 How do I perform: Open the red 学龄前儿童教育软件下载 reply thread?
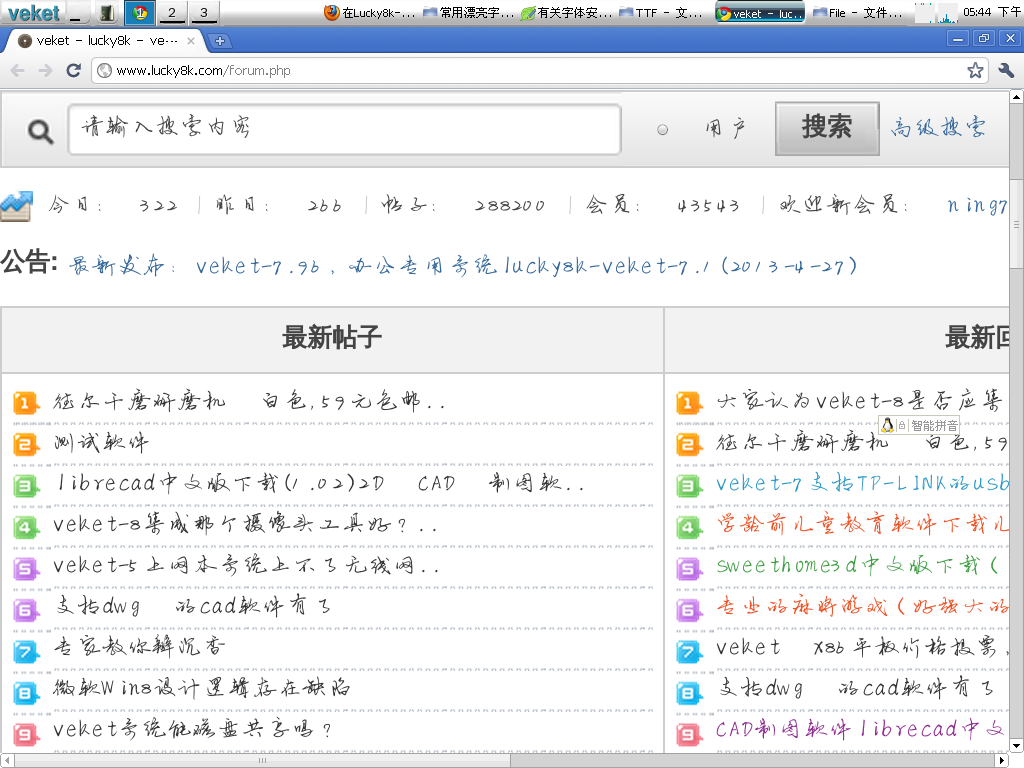(x=862, y=524)
